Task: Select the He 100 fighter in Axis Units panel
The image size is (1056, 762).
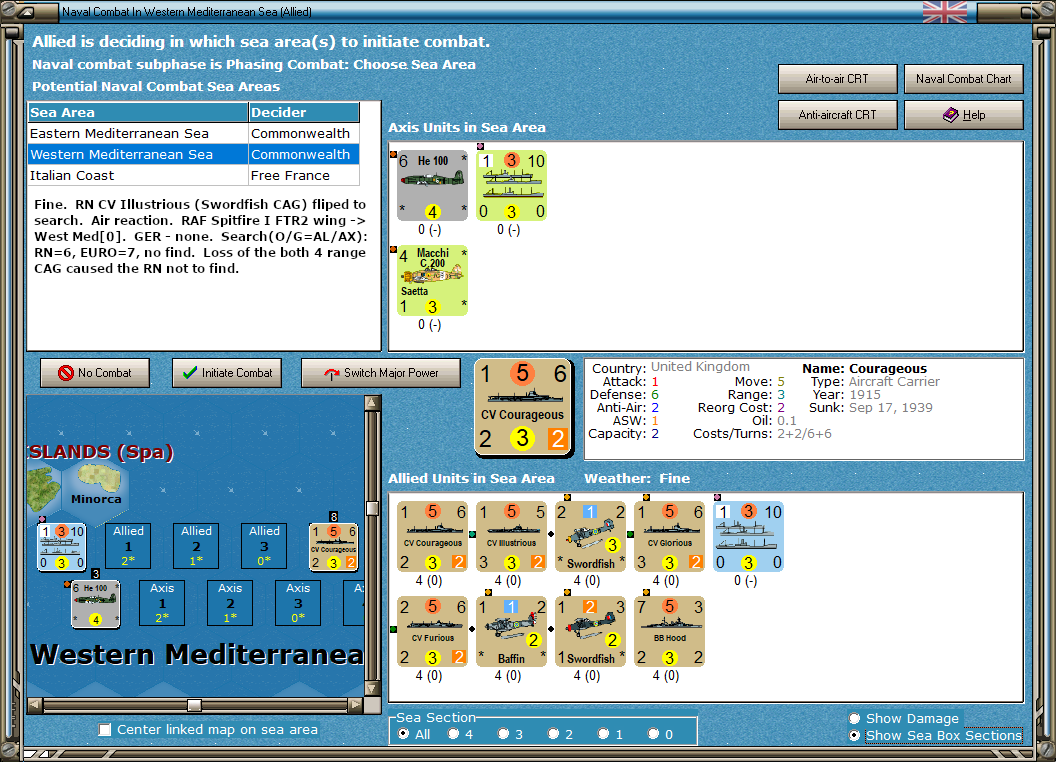Action: point(432,186)
